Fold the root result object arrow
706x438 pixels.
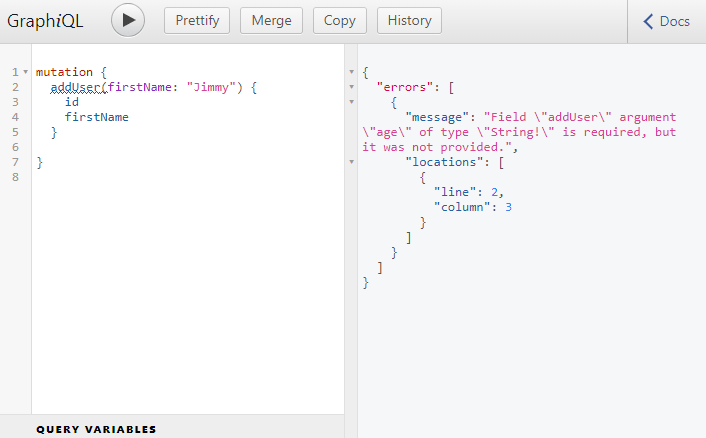[351, 73]
